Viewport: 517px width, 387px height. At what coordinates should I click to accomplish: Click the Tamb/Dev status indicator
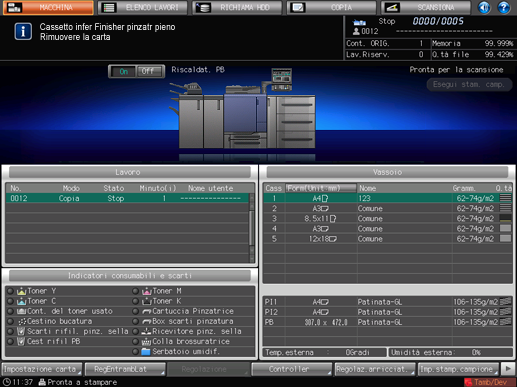(489, 382)
